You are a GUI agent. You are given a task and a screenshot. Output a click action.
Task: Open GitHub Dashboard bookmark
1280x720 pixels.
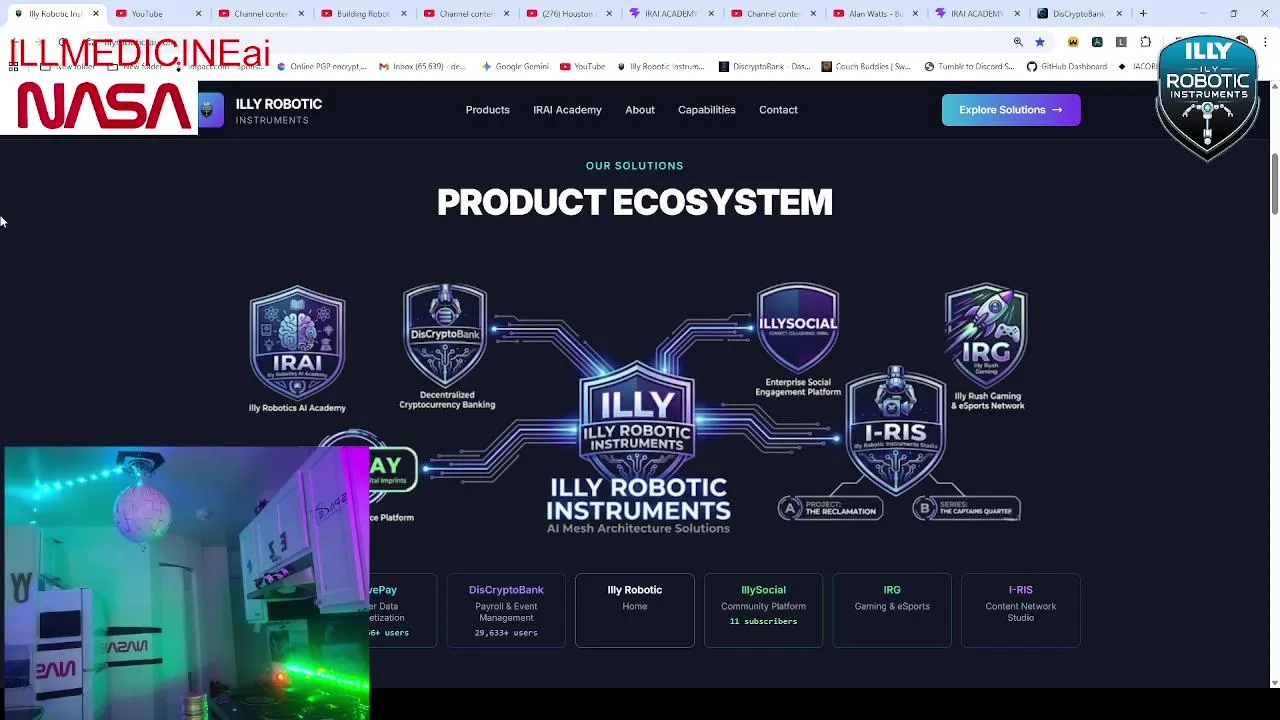pyautogui.click(x=1066, y=66)
